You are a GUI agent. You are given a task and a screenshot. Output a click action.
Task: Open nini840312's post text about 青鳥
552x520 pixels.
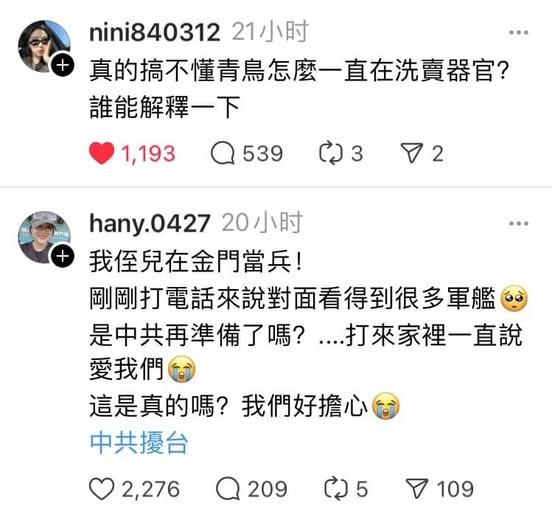tap(299, 89)
